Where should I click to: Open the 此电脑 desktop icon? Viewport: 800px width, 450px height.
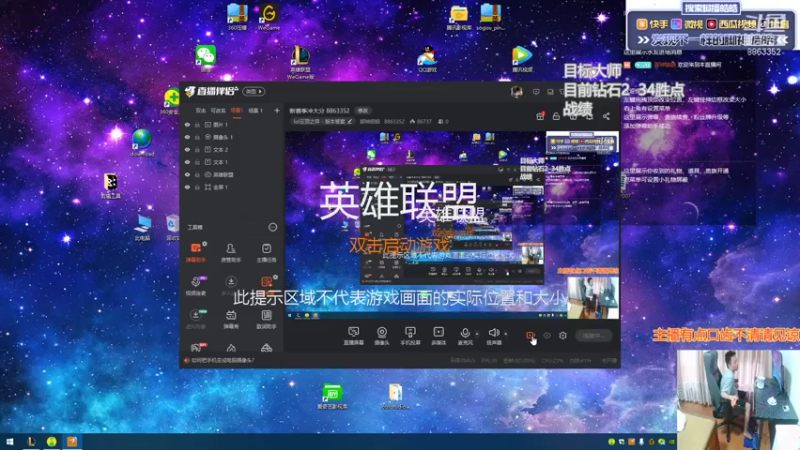coord(142,228)
